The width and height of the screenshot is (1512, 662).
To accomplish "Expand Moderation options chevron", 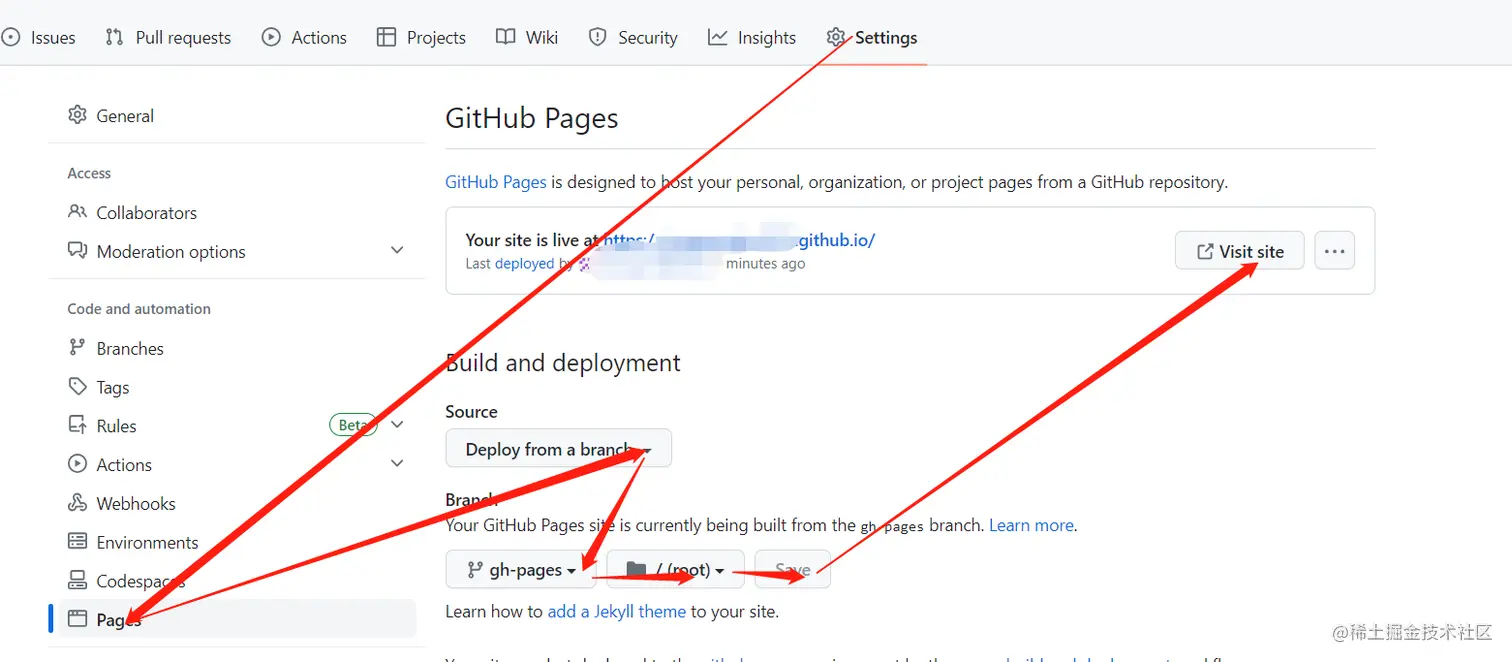I will pos(397,251).
